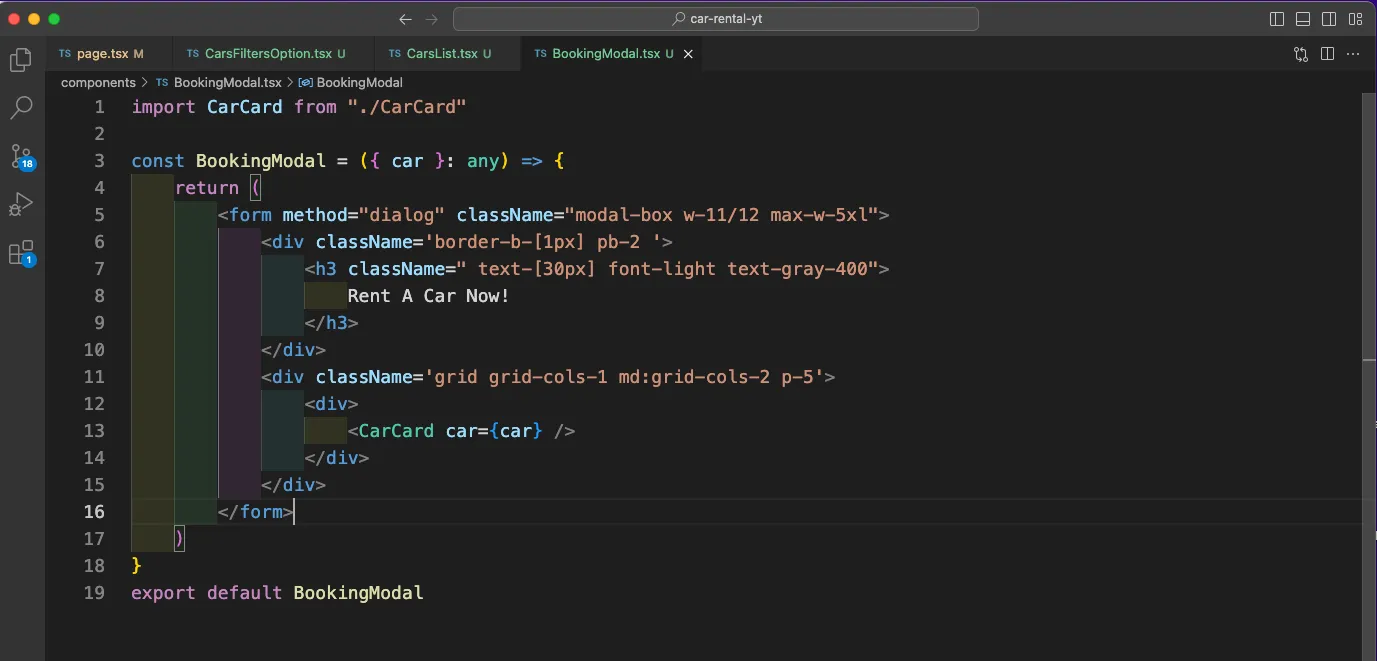
Task: Click the closing </form> tag
Action: click(x=255, y=512)
